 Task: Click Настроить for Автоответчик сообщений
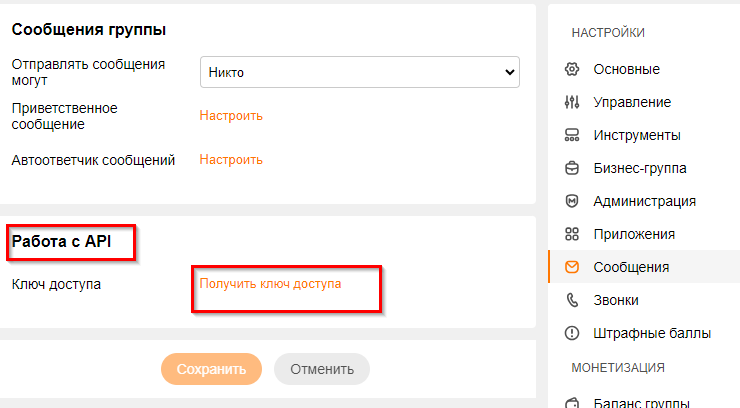click(x=231, y=160)
